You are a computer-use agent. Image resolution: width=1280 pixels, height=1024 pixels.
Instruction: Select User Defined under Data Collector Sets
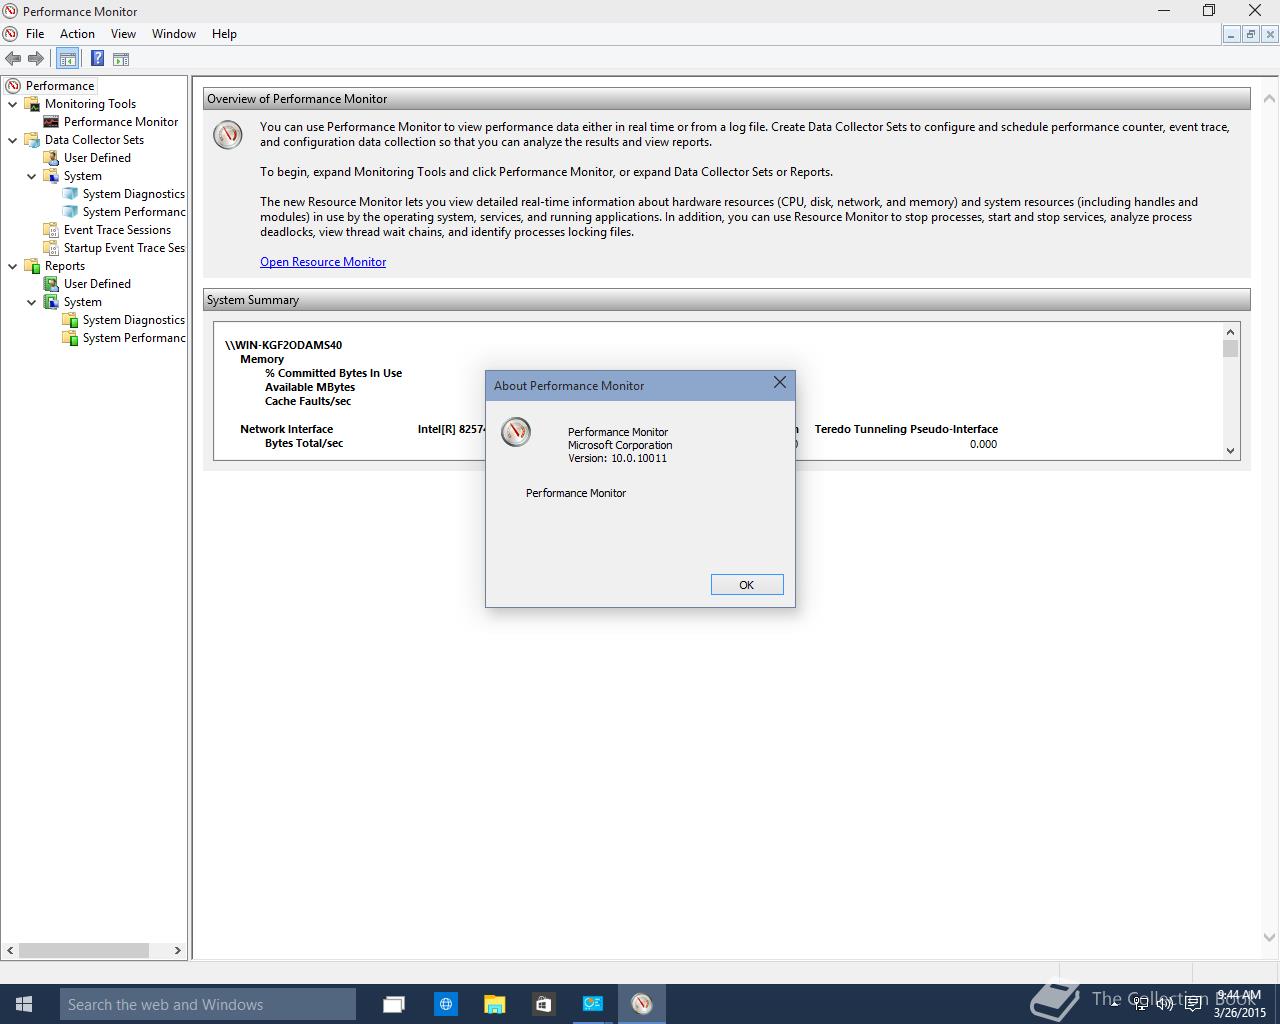(x=97, y=158)
